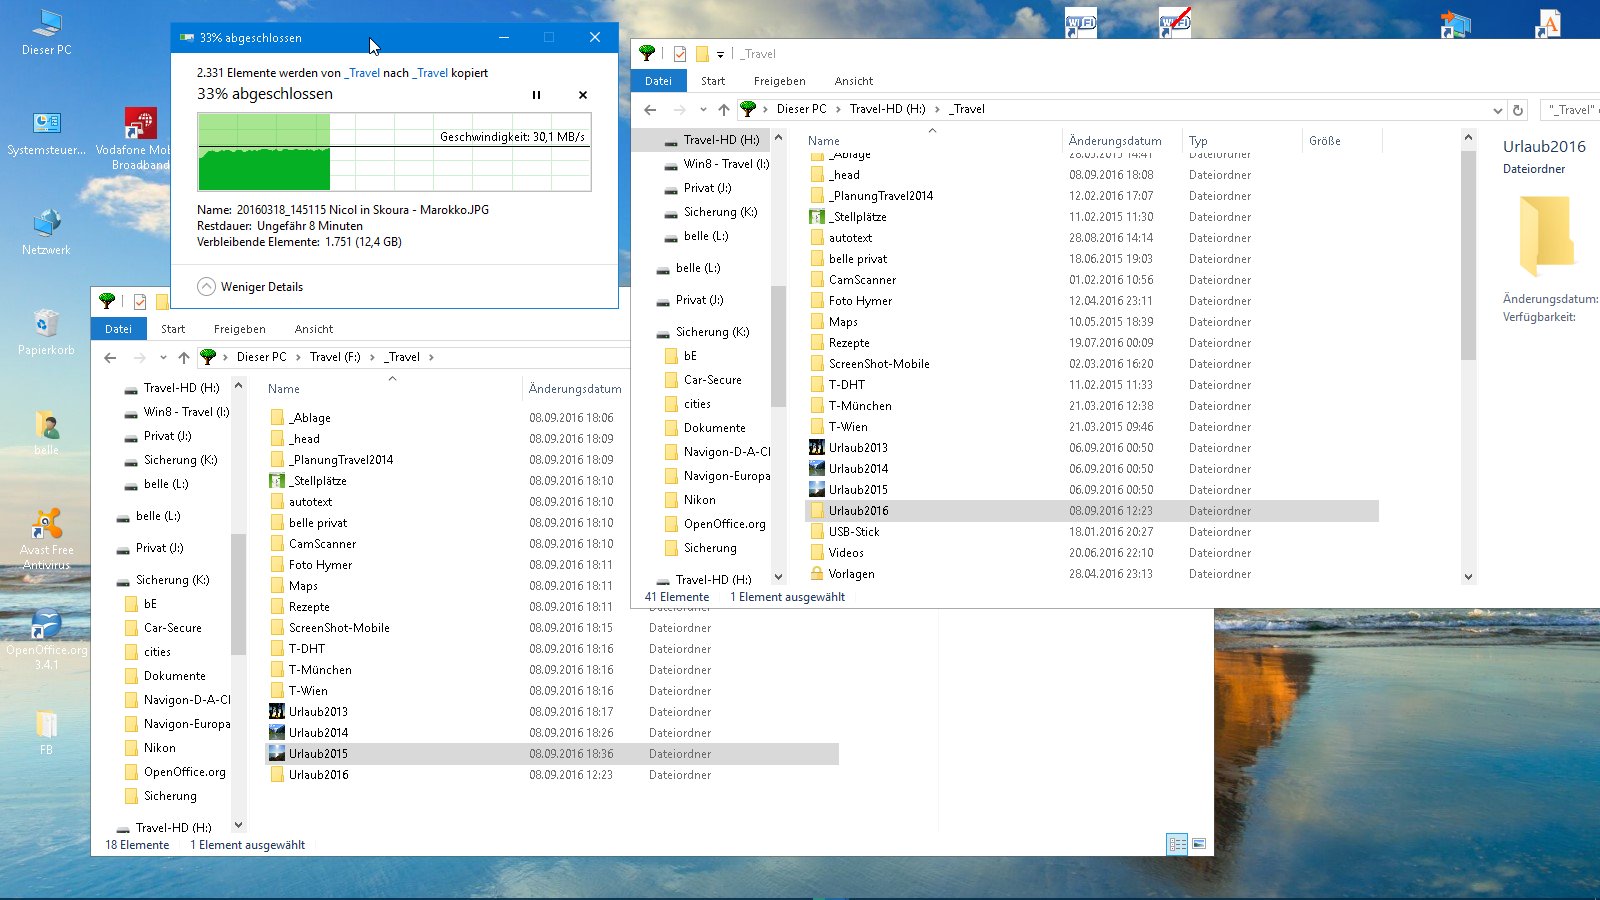Click the search box in H: window

pyautogui.click(x=1571, y=110)
